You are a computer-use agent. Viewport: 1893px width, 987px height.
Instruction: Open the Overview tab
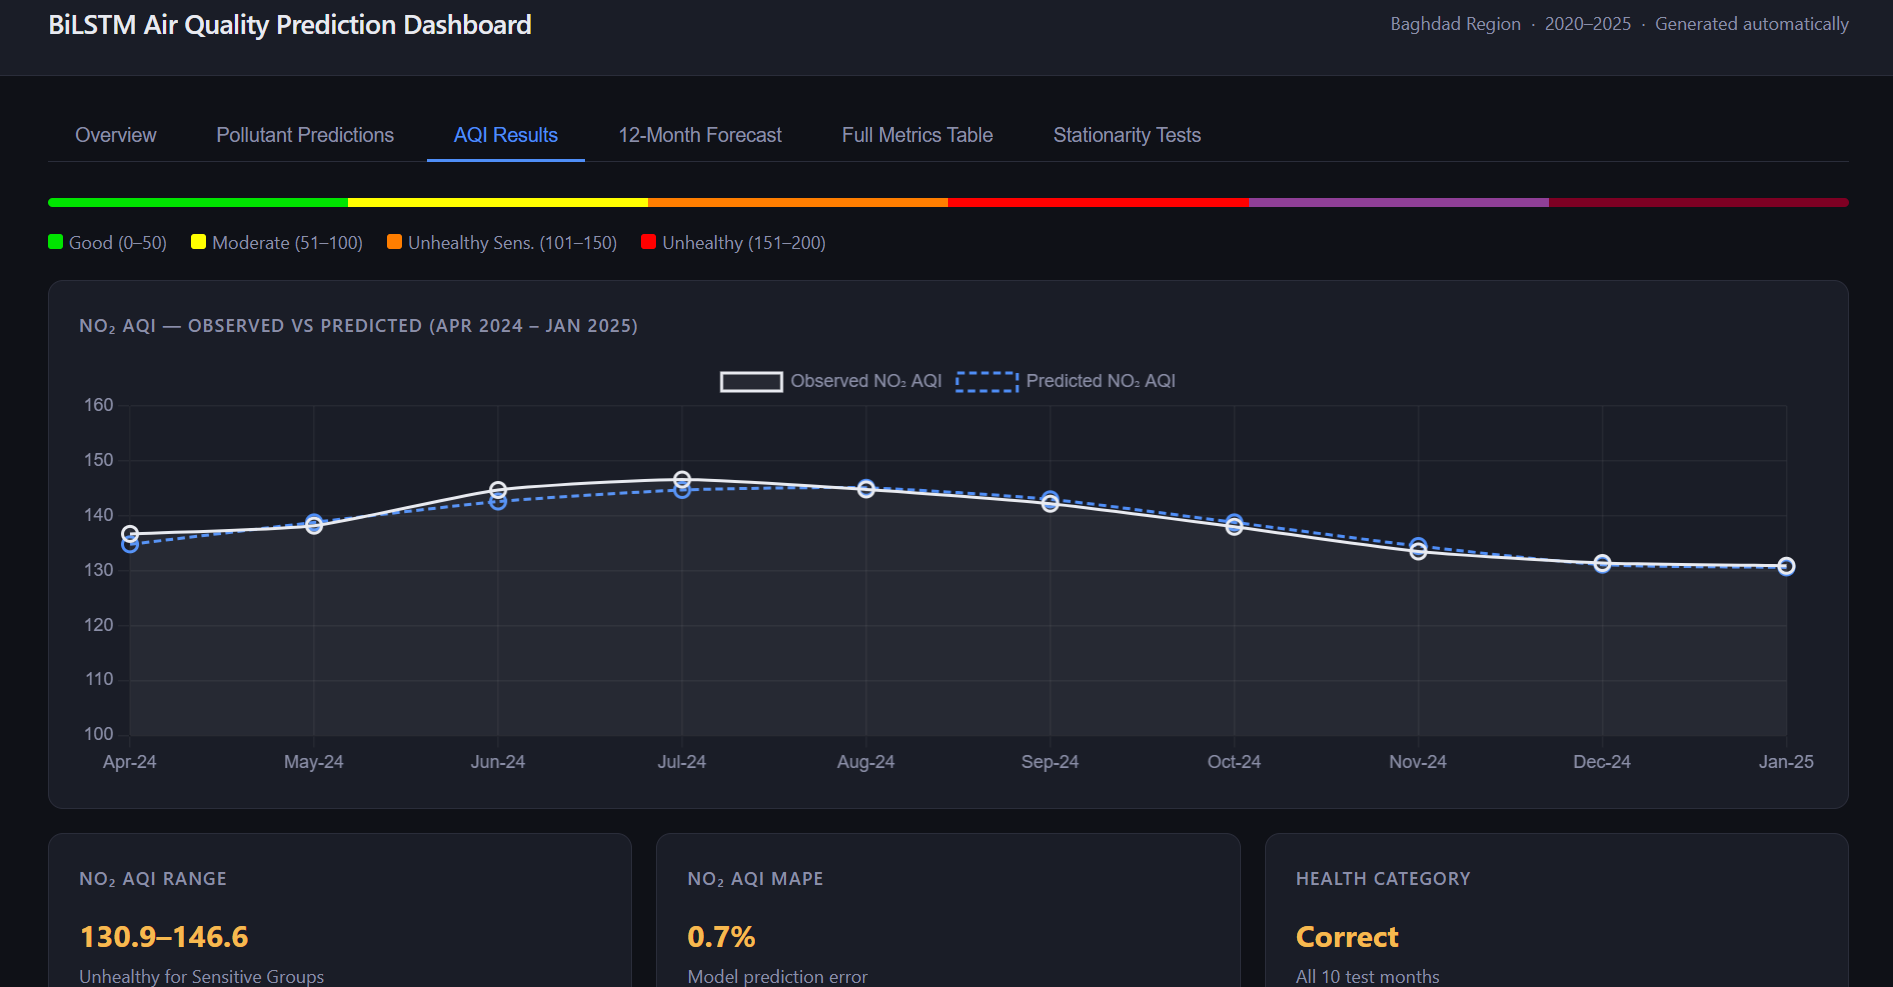(x=116, y=135)
